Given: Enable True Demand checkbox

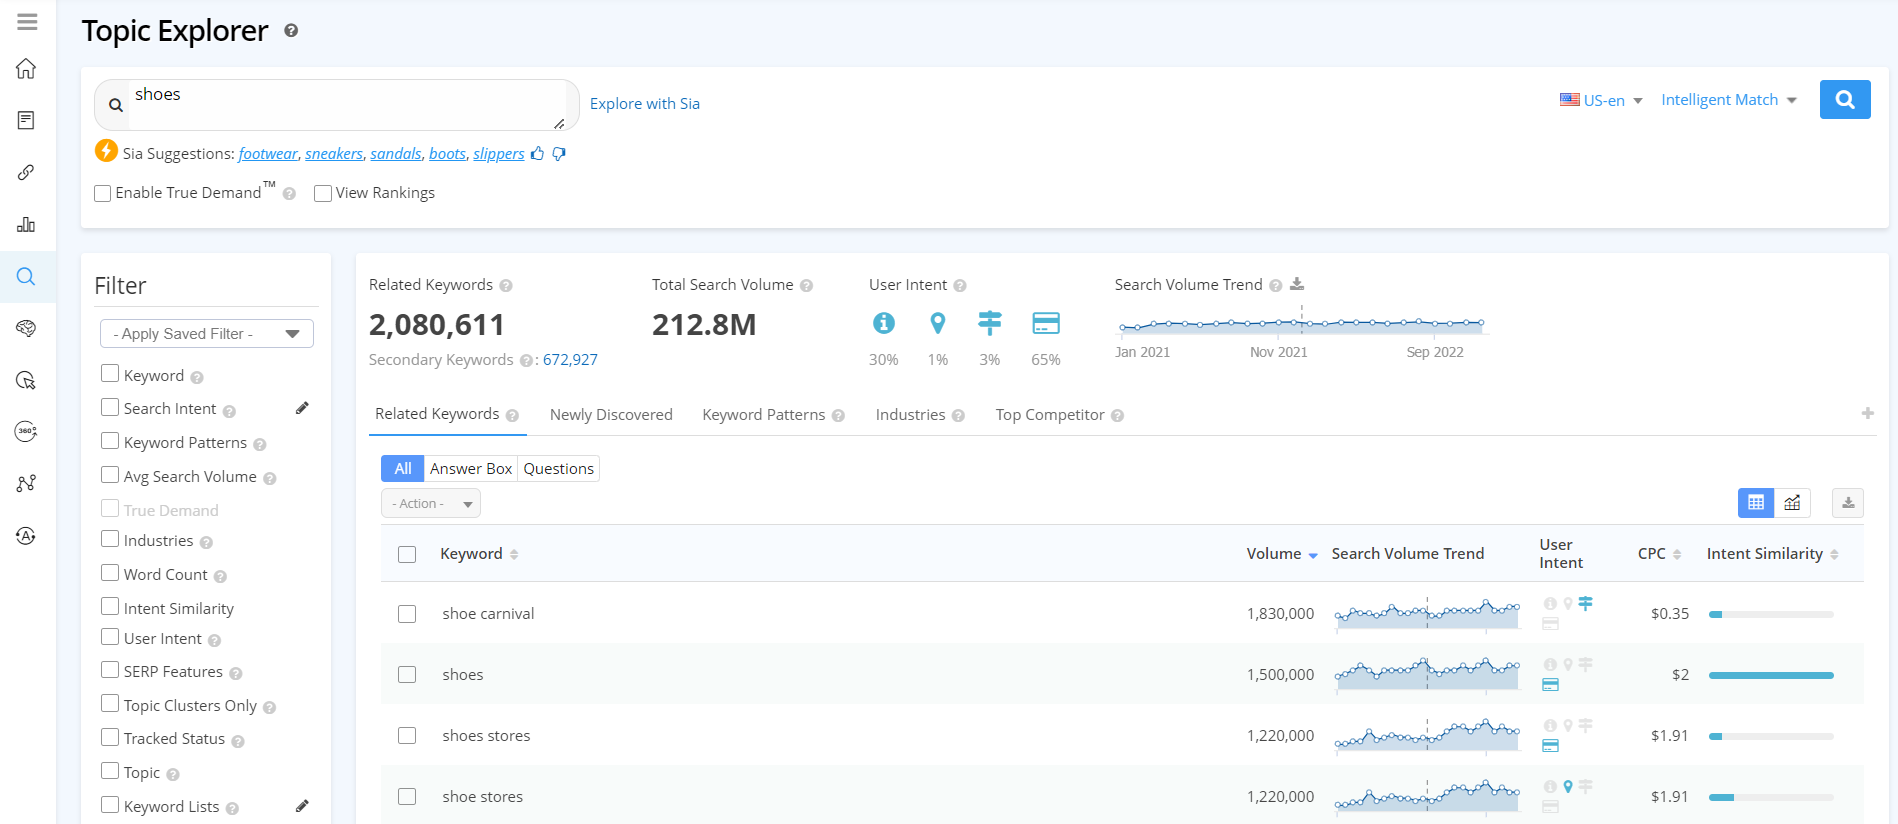Looking at the screenshot, I should (x=103, y=194).
